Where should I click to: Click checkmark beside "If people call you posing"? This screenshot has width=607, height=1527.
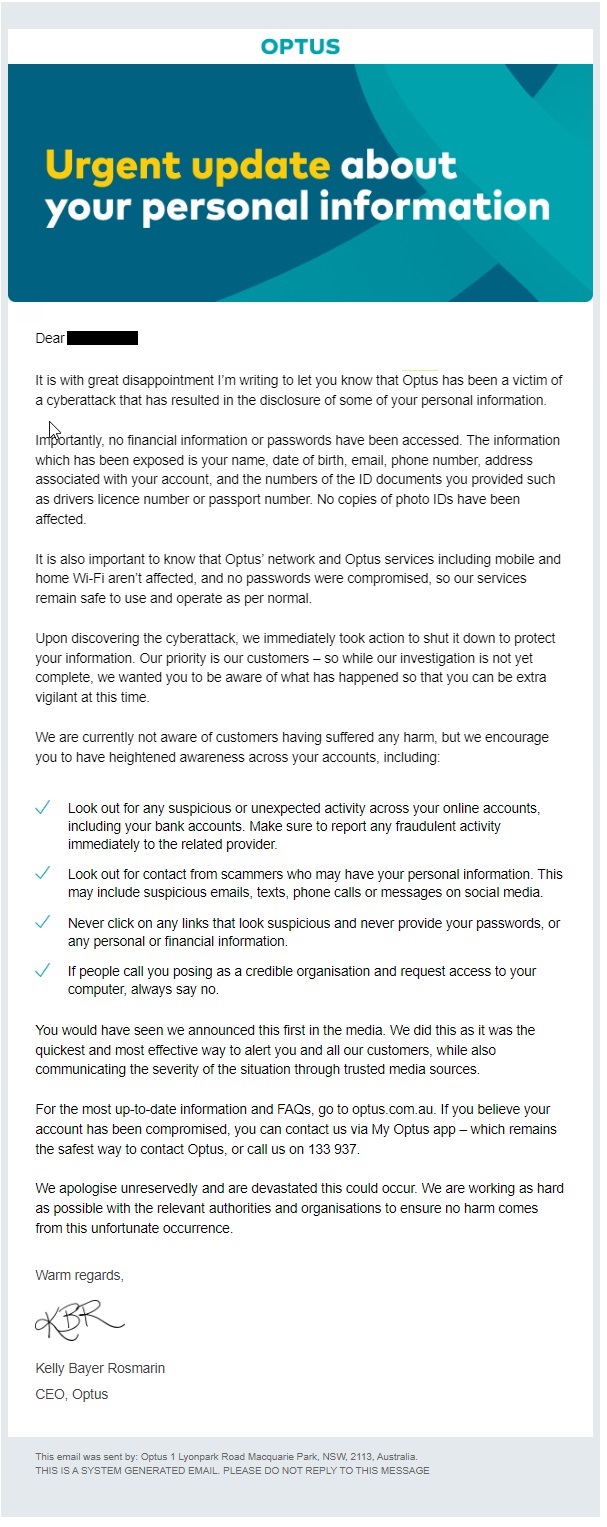pyautogui.click(x=42, y=971)
